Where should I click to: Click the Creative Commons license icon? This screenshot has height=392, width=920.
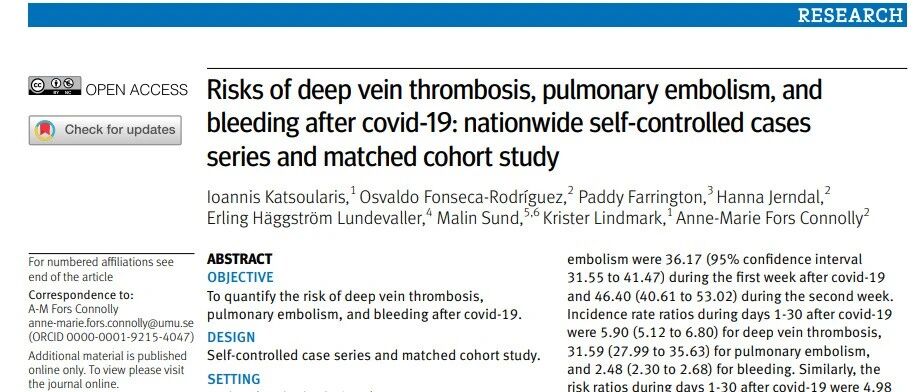[x=55, y=86]
